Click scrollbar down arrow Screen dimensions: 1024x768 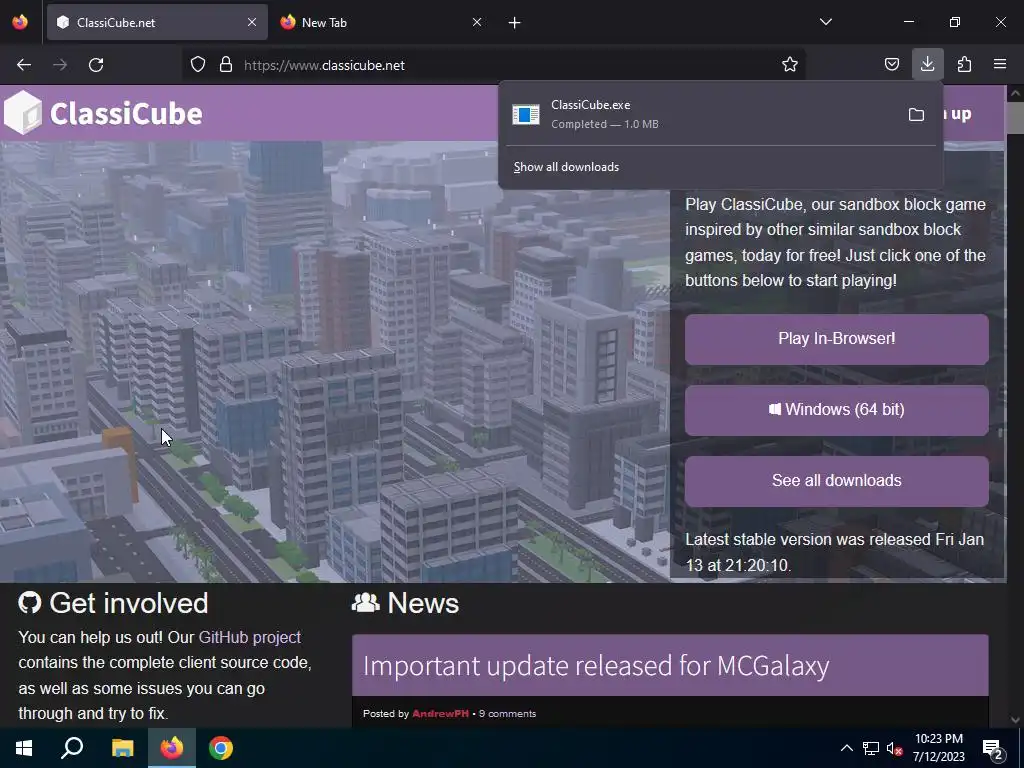pyautogui.click(x=1015, y=720)
